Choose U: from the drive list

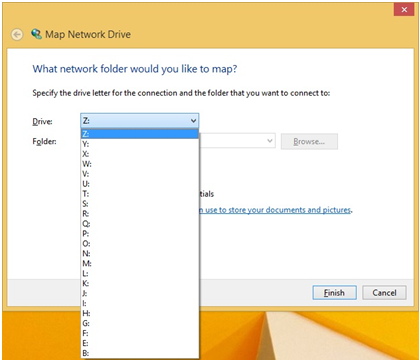(x=140, y=184)
